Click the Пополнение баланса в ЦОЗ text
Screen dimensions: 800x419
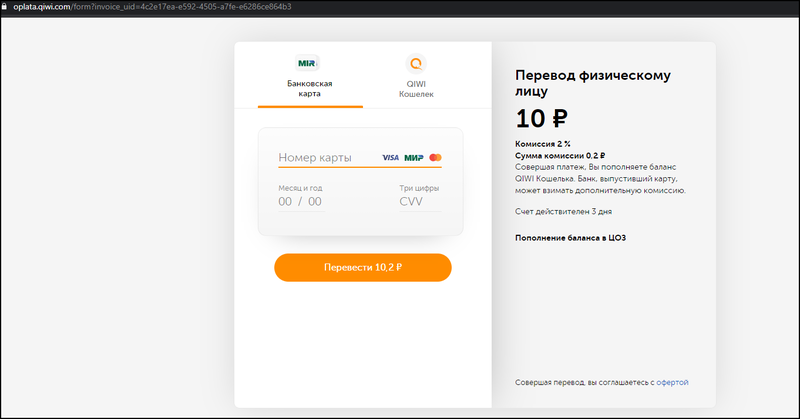pyautogui.click(x=570, y=238)
